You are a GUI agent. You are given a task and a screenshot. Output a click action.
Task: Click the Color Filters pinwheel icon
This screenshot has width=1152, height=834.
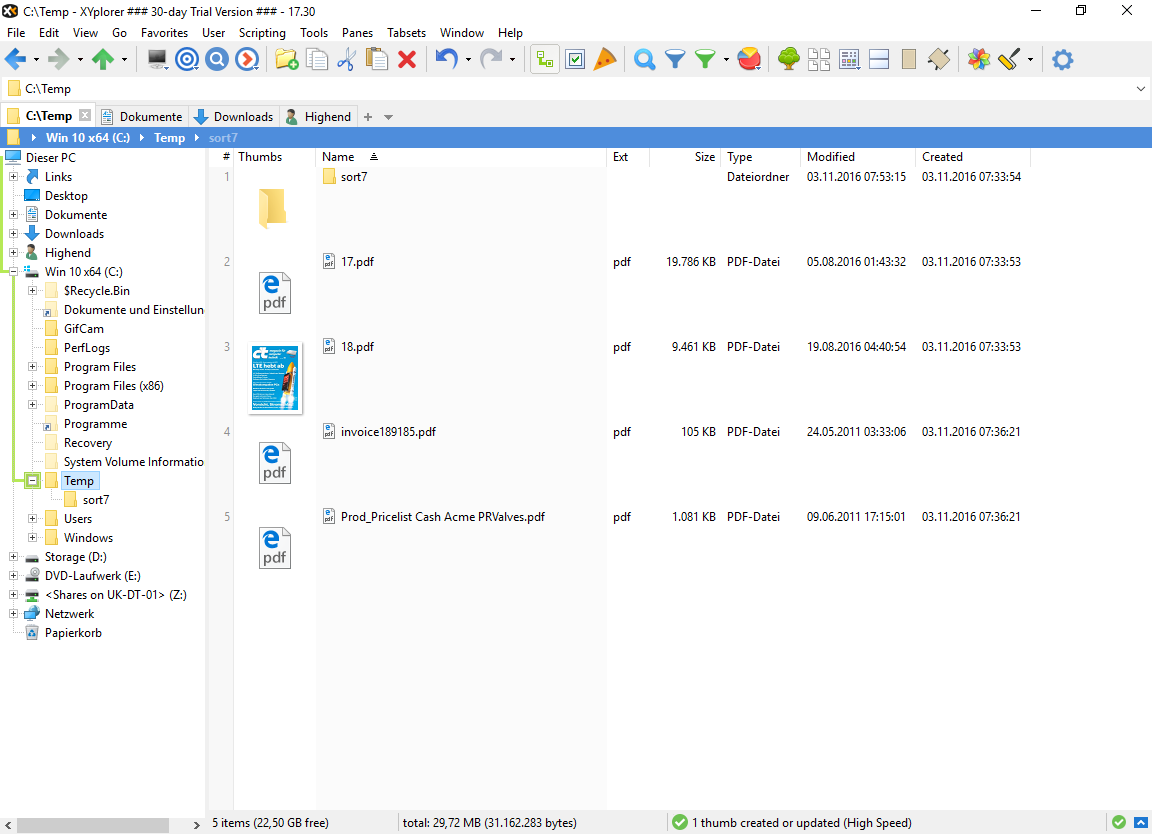pos(979,60)
